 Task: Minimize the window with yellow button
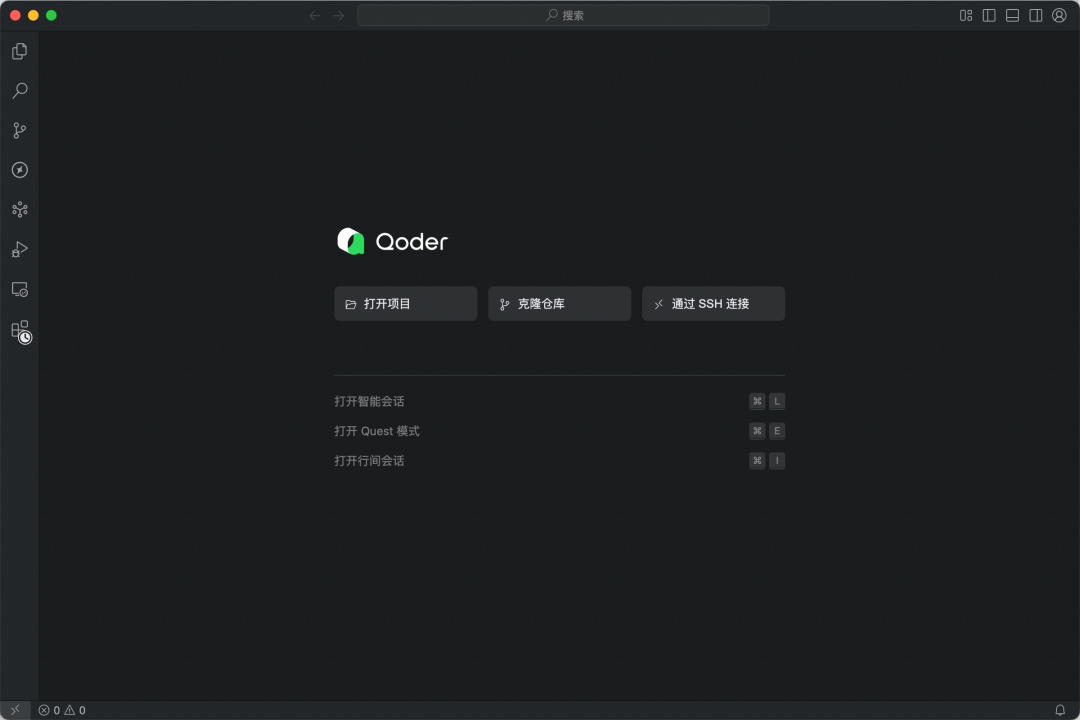tap(33, 15)
